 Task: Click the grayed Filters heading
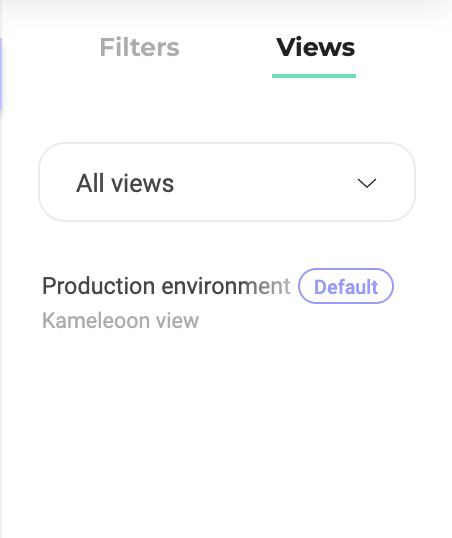point(139,47)
